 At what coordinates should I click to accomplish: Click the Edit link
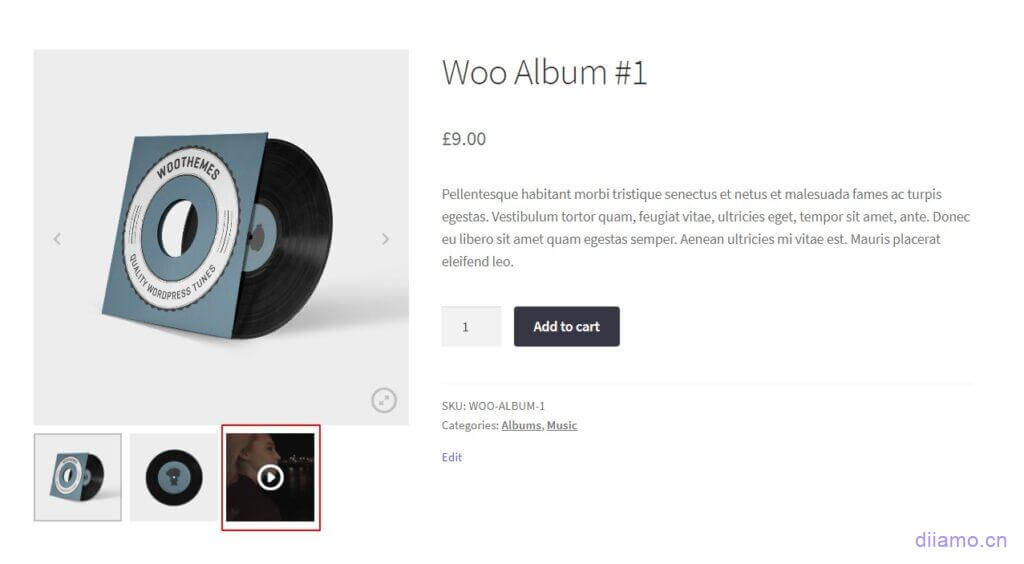point(452,457)
